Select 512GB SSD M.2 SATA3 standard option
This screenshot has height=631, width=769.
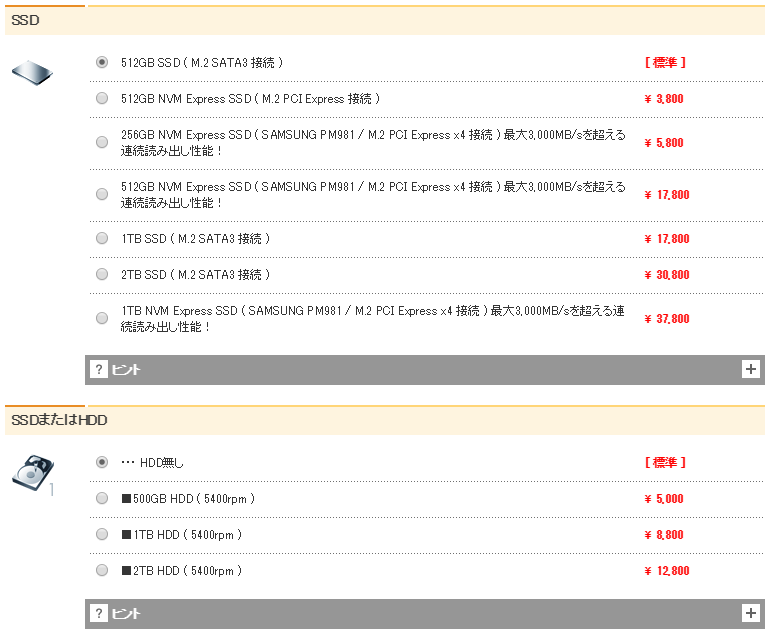click(x=102, y=62)
